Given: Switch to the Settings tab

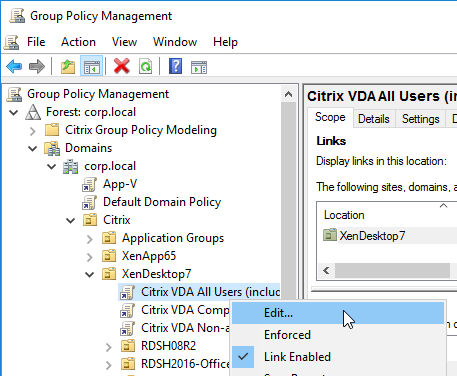Looking at the screenshot, I should point(420,119).
